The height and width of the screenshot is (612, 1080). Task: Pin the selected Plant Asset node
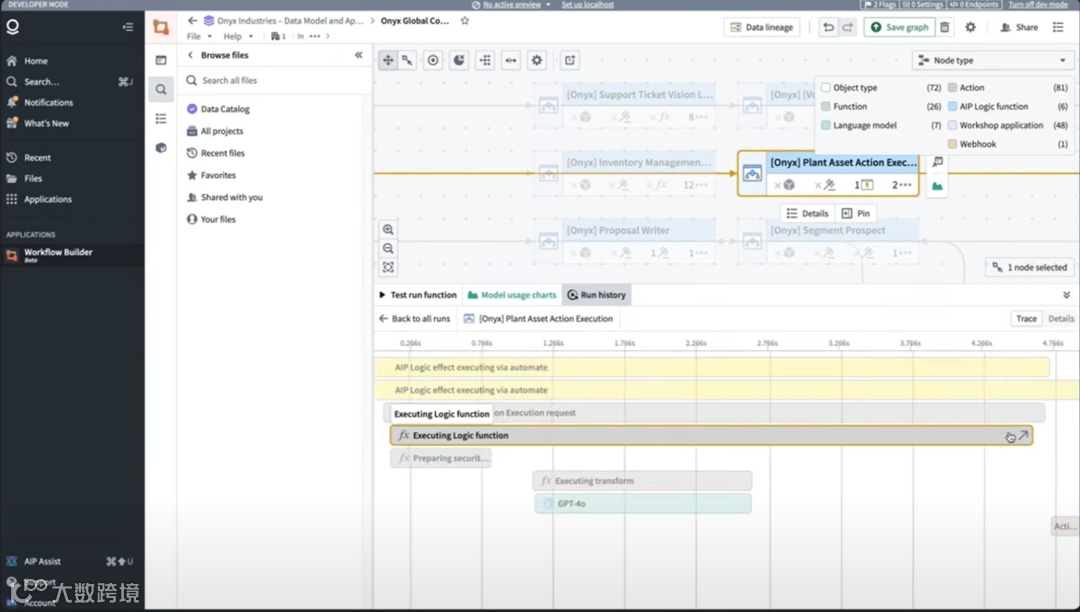pyautogui.click(x=856, y=213)
